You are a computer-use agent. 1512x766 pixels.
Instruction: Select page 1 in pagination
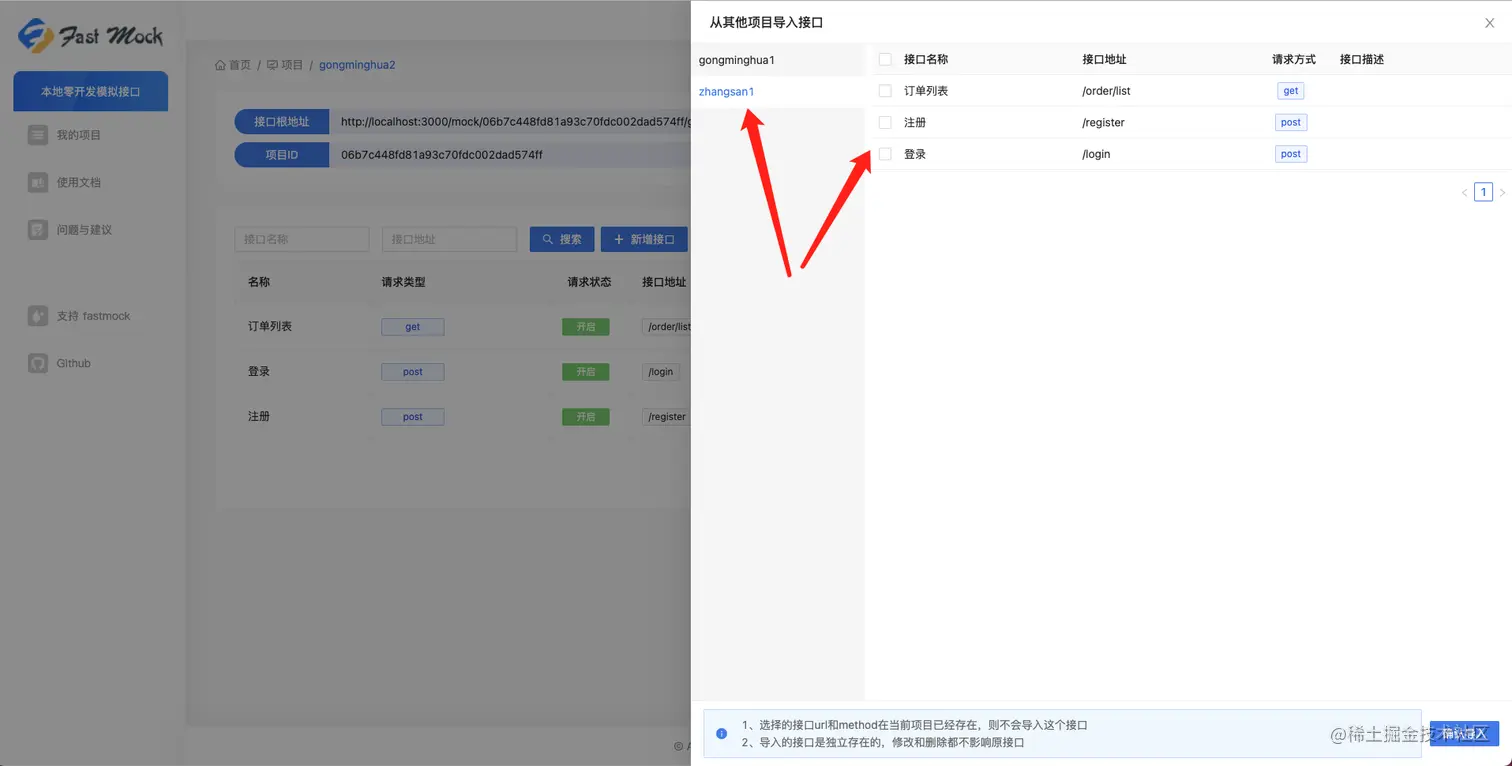[x=1484, y=192]
